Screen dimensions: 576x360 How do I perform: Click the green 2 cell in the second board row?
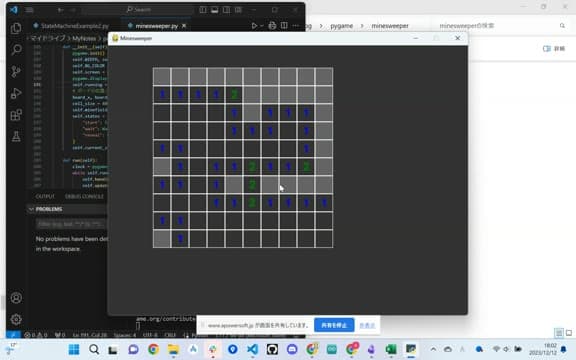point(234,94)
